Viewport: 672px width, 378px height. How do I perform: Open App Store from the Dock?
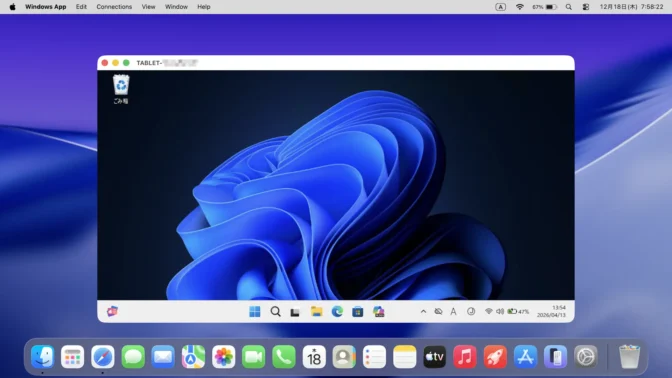click(525, 357)
